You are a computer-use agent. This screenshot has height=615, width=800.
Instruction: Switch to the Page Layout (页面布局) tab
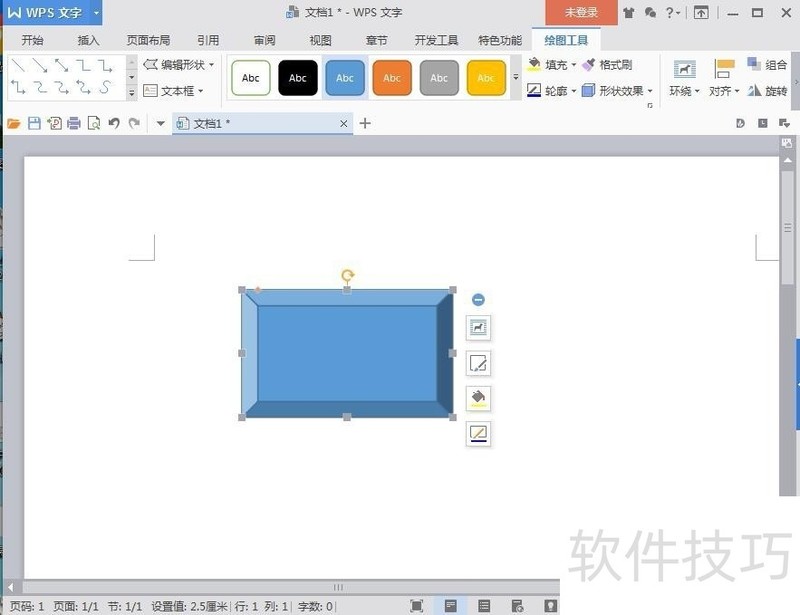148,41
